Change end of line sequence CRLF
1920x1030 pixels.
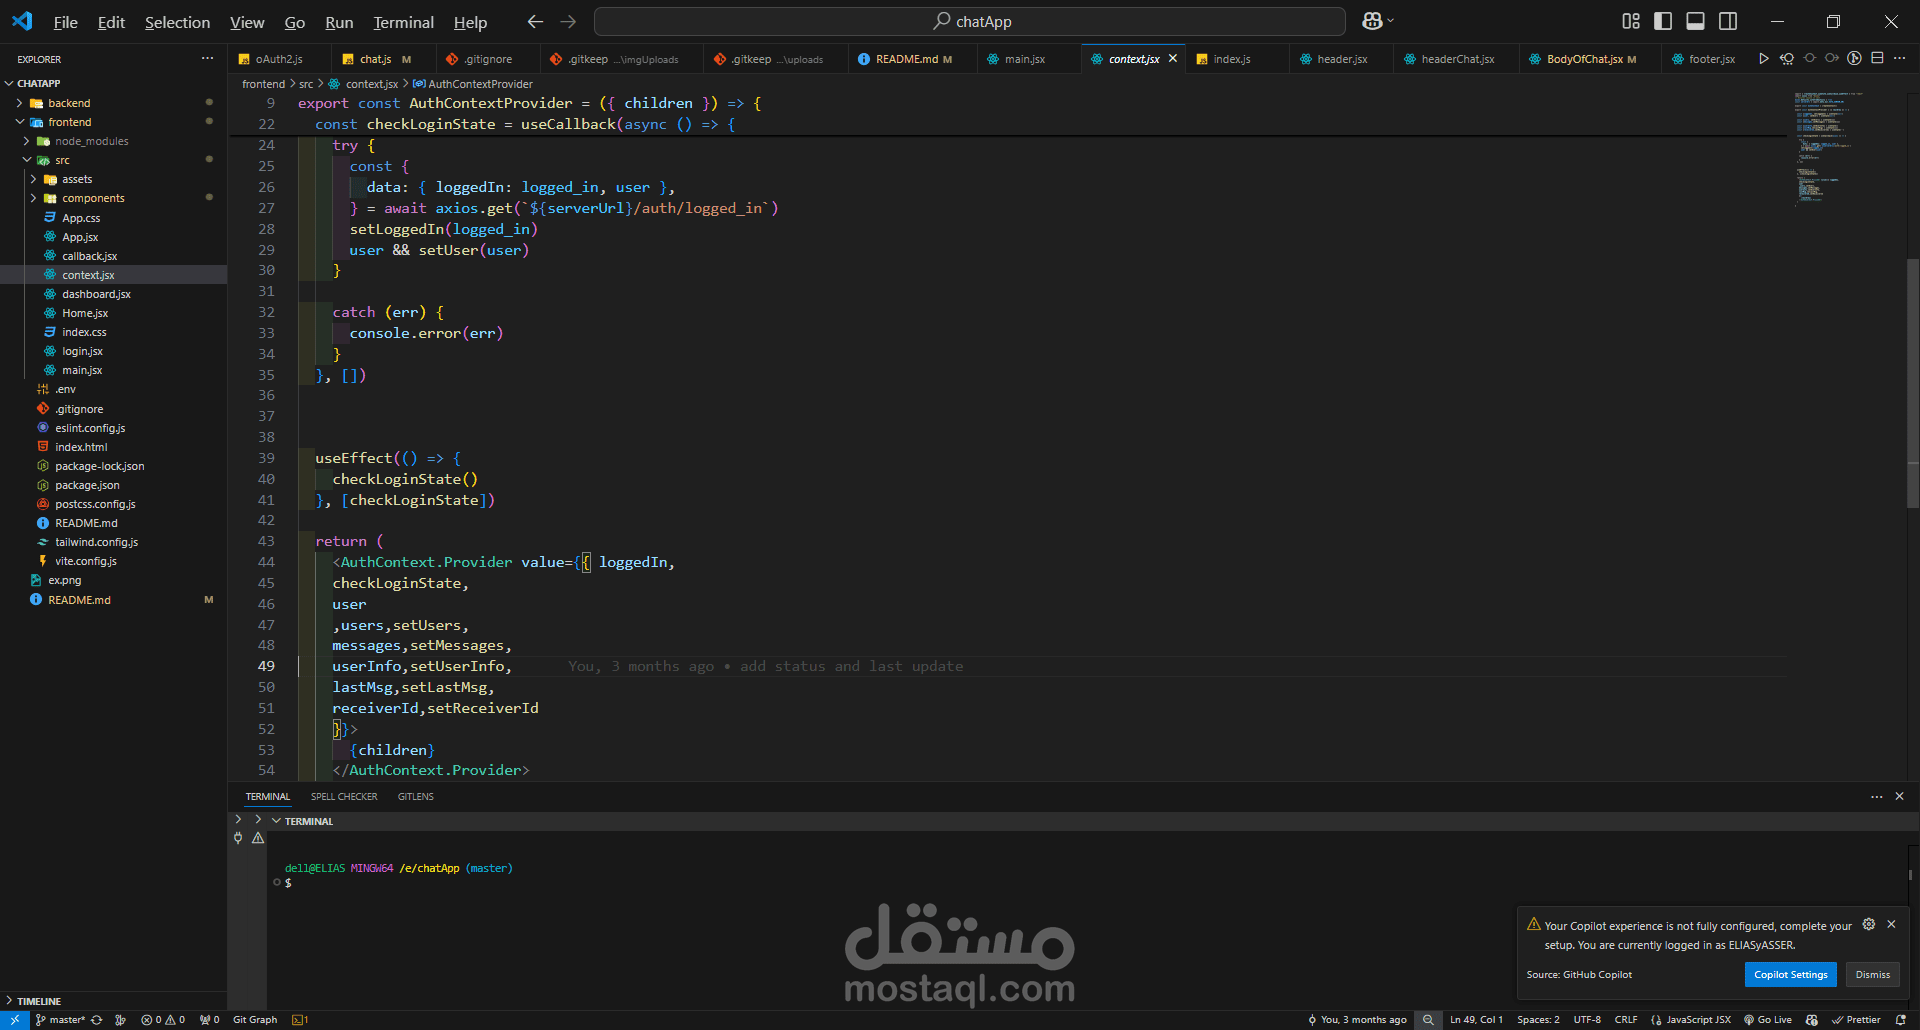click(x=1626, y=1020)
